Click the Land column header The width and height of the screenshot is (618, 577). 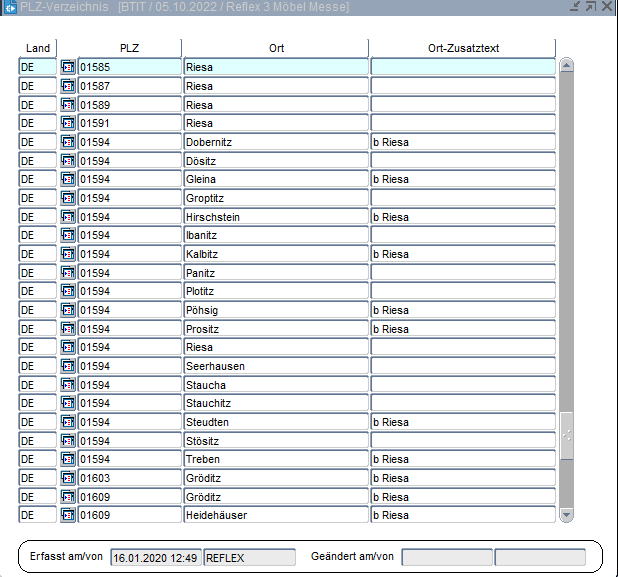click(x=38, y=48)
